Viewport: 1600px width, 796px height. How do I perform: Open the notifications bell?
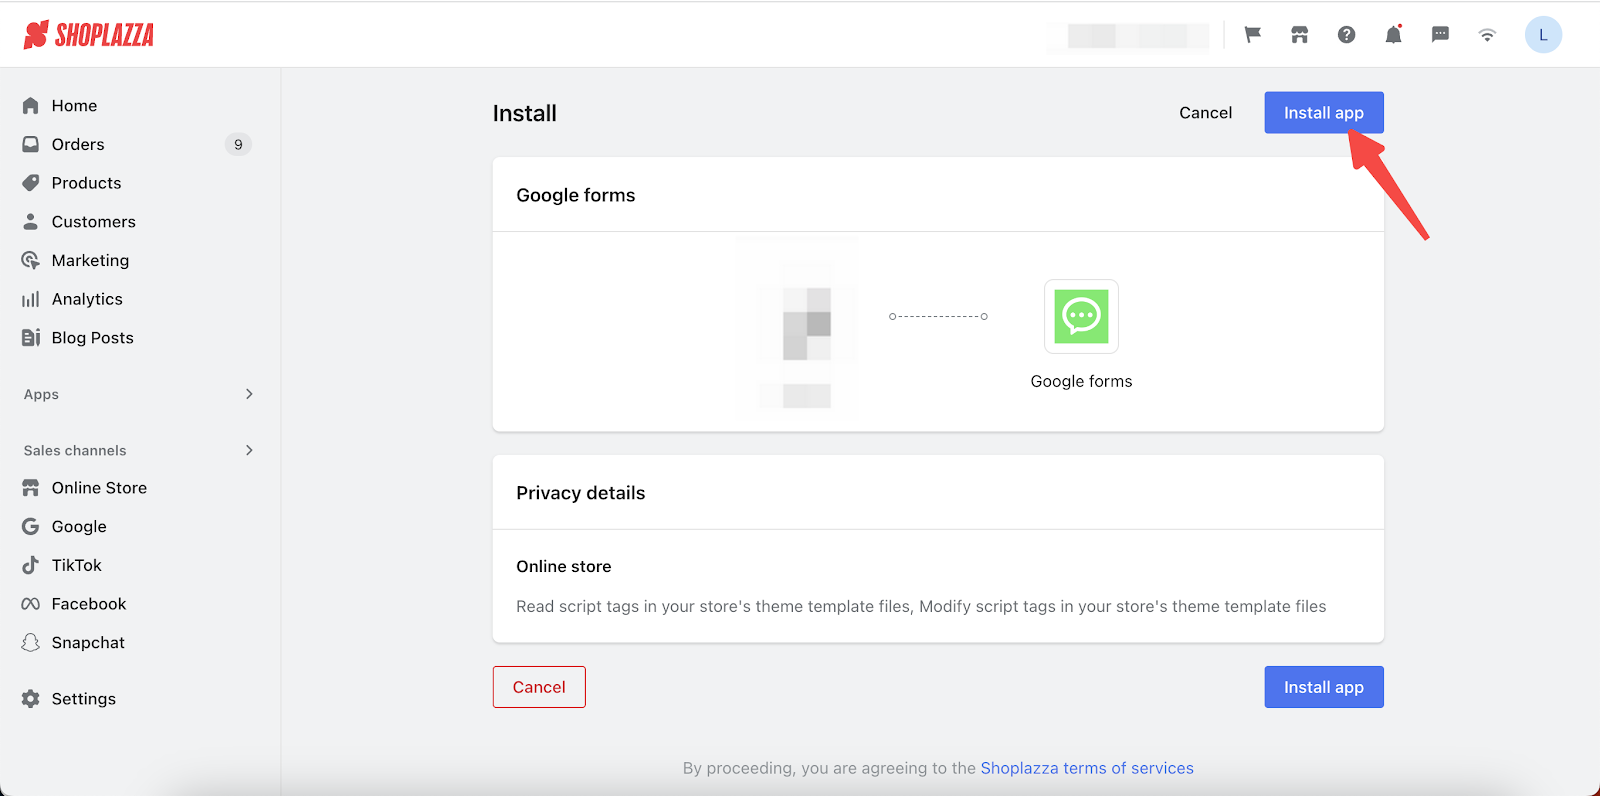pos(1393,35)
